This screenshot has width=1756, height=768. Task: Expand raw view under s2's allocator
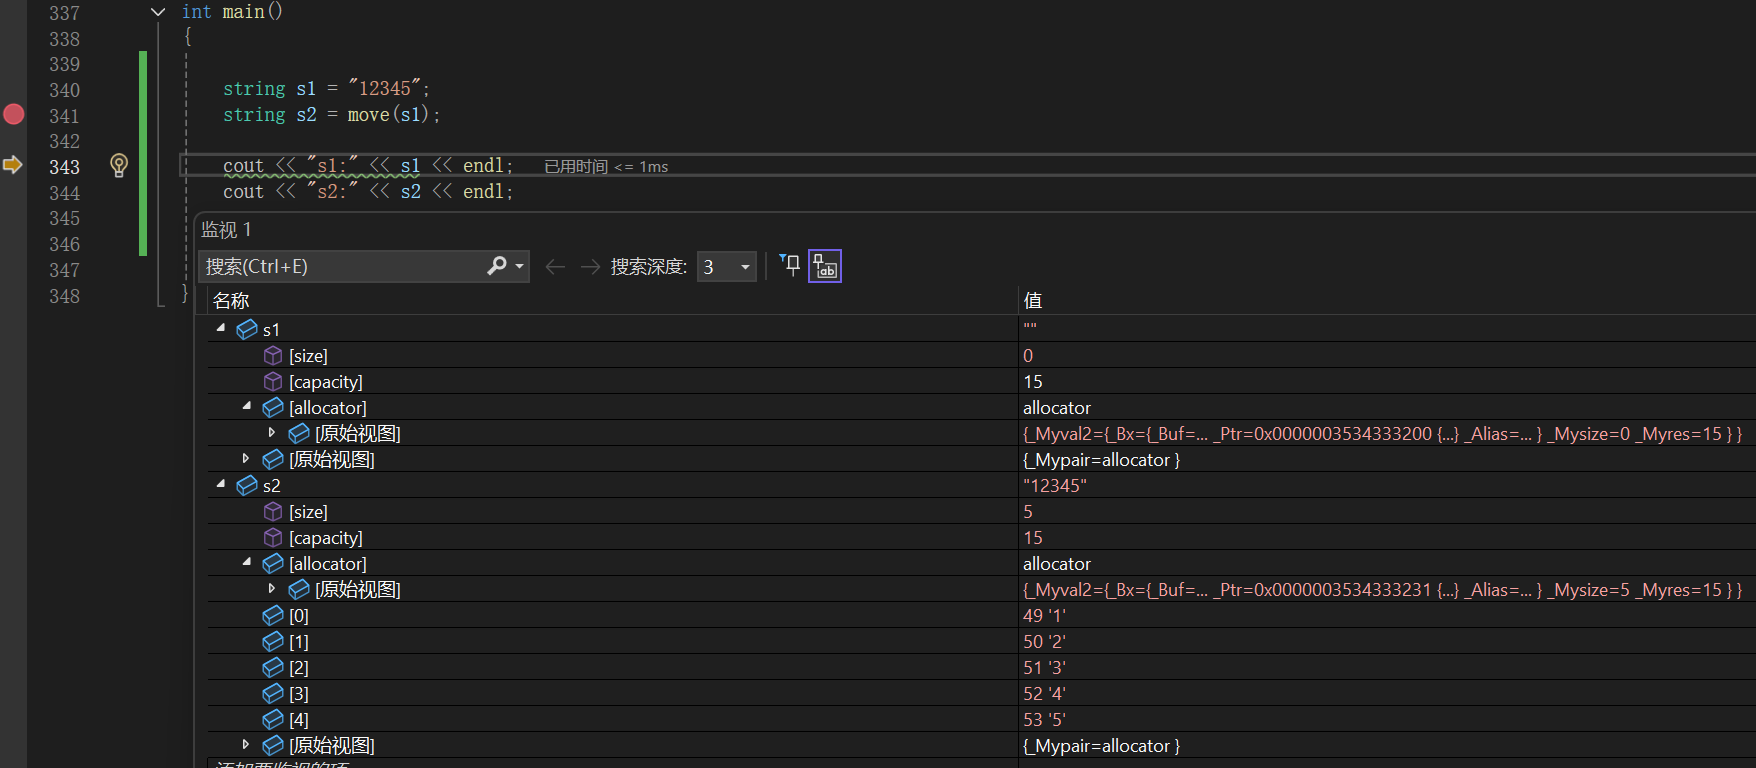[x=272, y=589]
